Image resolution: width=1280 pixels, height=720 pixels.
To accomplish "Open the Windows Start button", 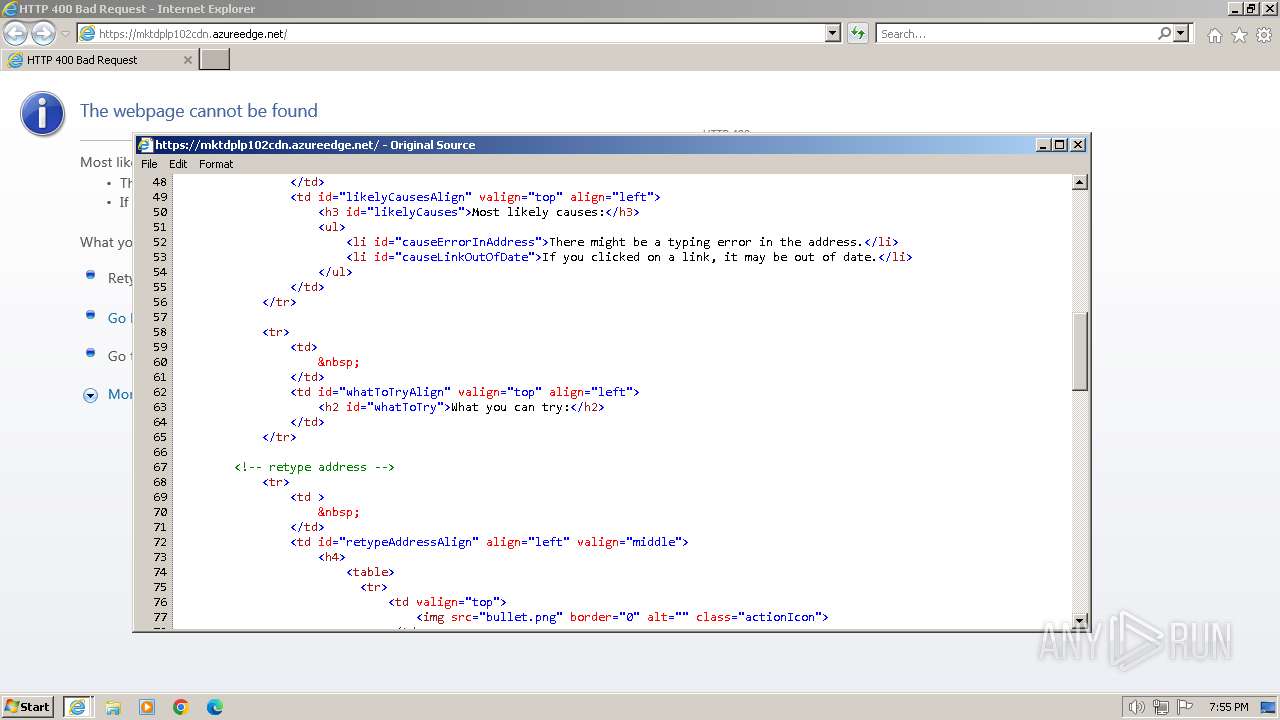I will (28, 707).
